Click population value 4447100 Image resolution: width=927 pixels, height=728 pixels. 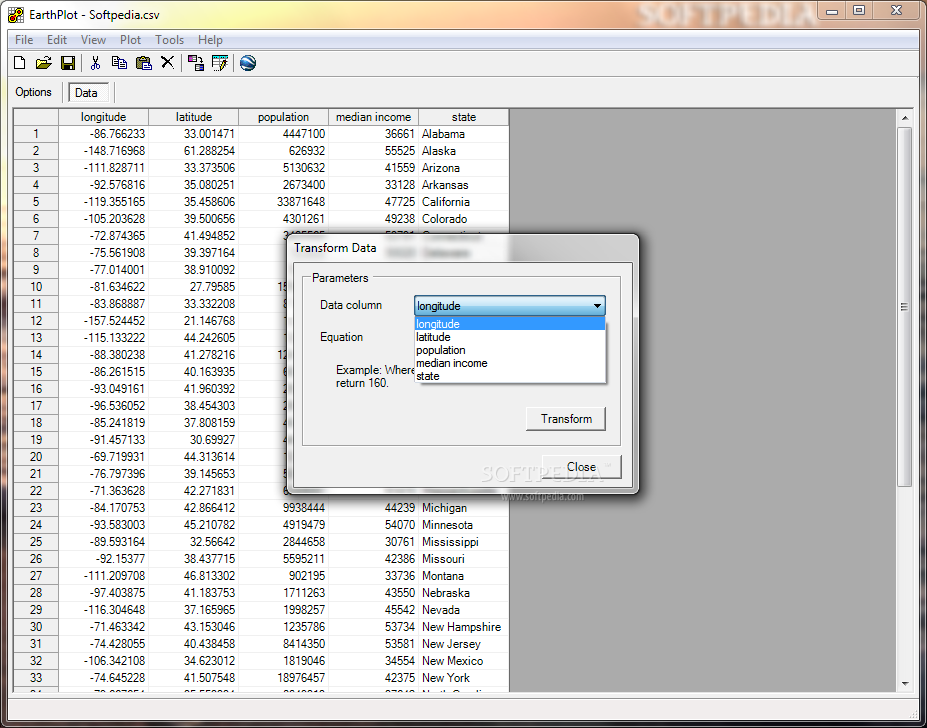click(284, 134)
